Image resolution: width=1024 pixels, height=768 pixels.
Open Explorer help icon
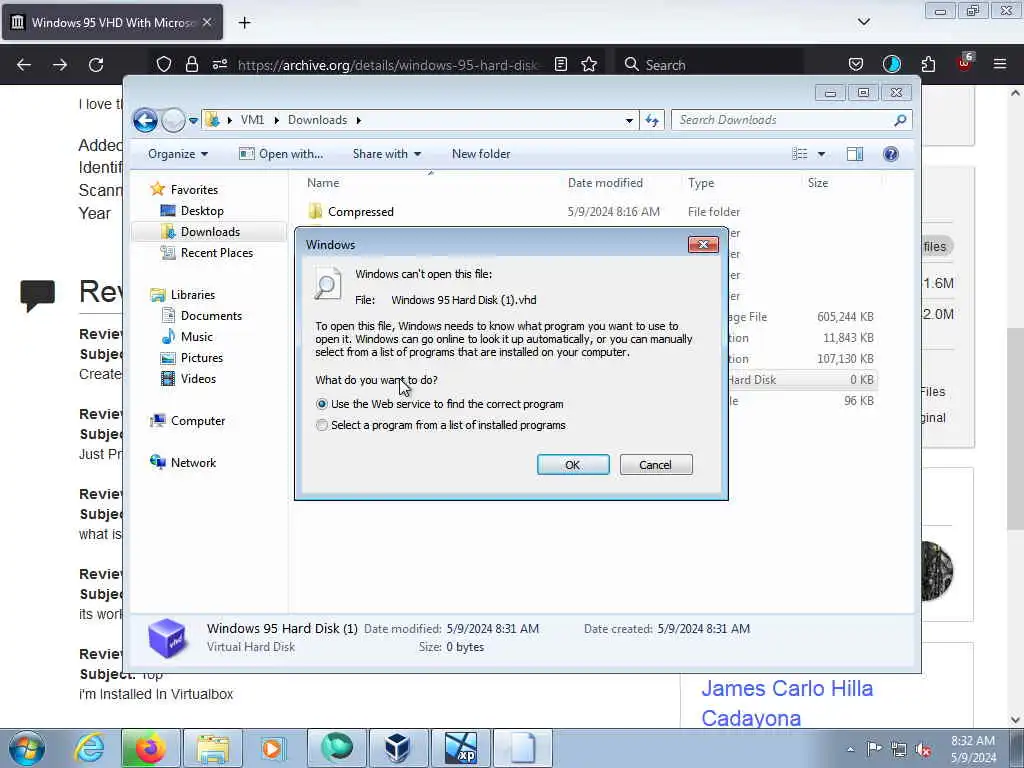pyautogui.click(x=891, y=154)
